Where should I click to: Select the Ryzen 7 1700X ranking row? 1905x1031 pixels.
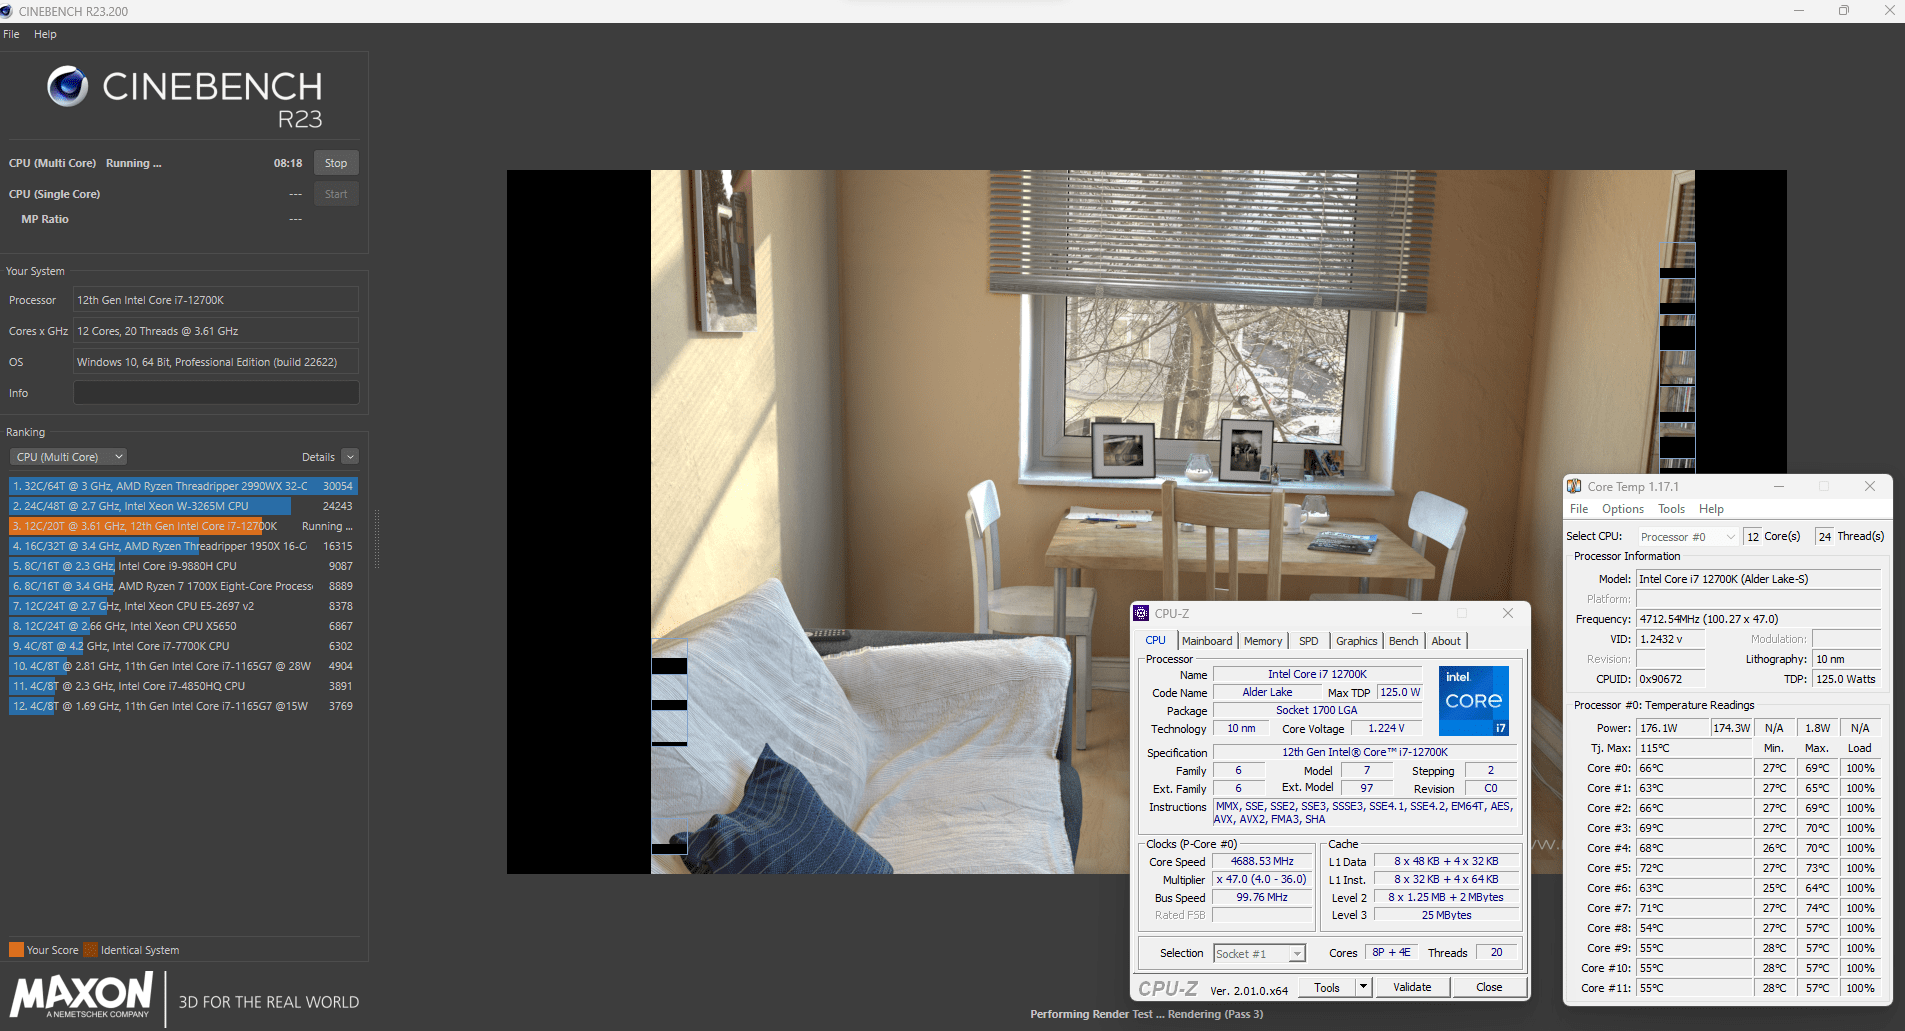(183, 586)
